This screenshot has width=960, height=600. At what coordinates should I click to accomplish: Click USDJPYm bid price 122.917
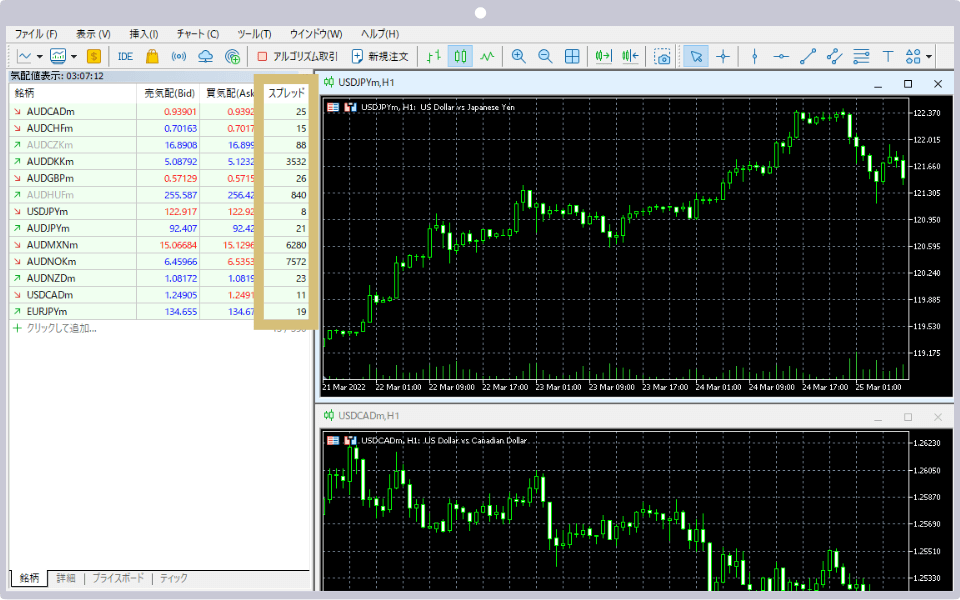(181, 211)
